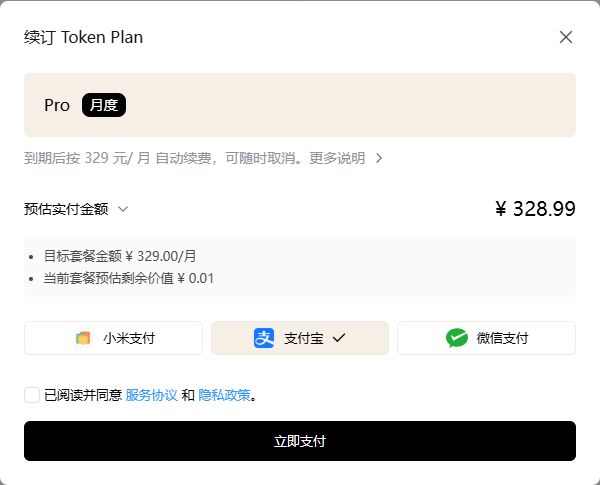Open the 隐私政策 link
This screenshot has height=485, width=600.
tap(225, 395)
